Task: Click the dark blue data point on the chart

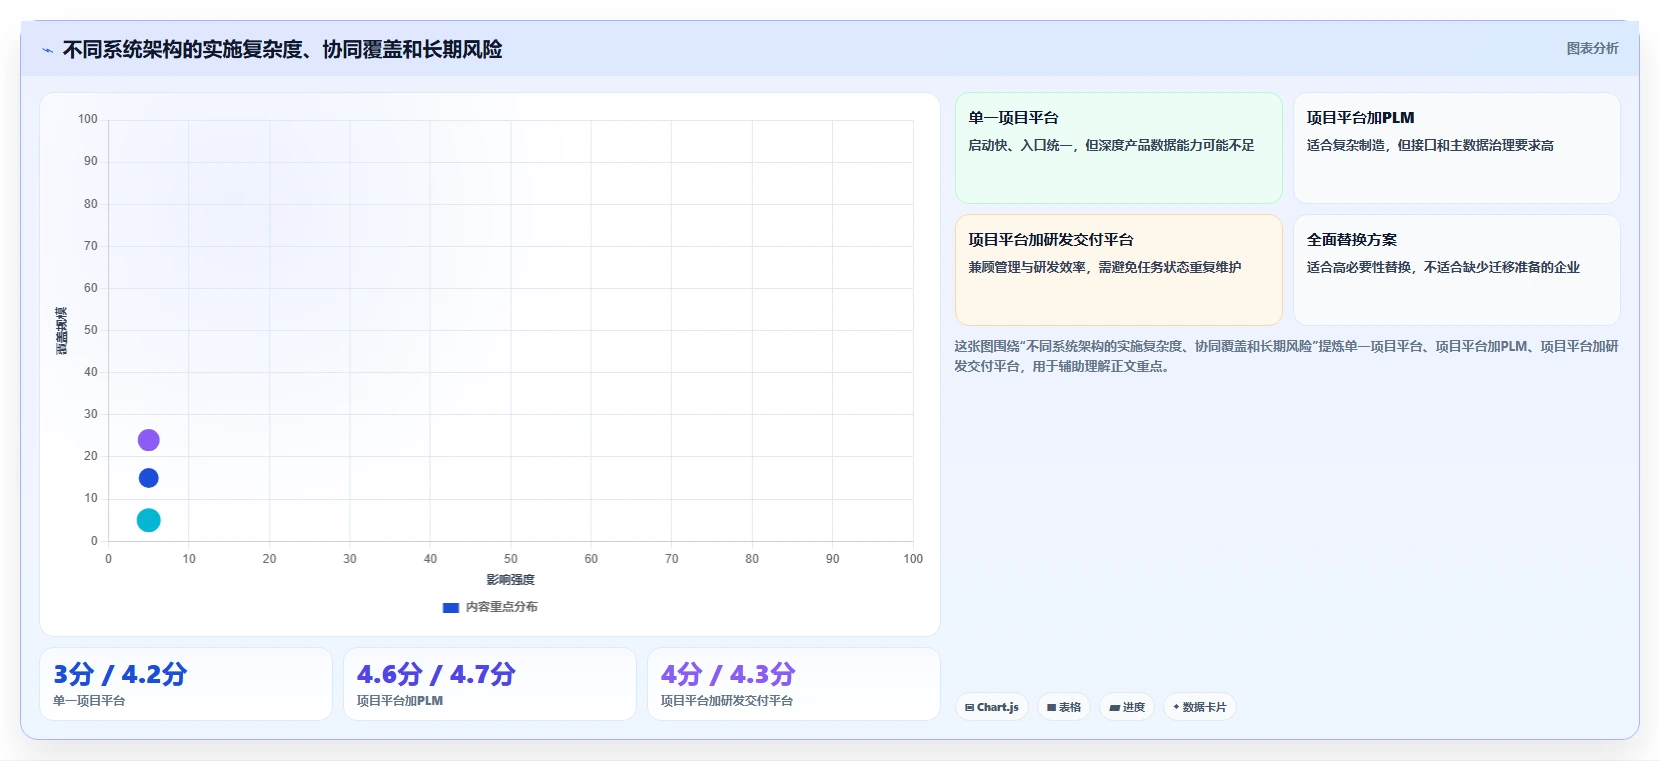Action: coord(148,478)
